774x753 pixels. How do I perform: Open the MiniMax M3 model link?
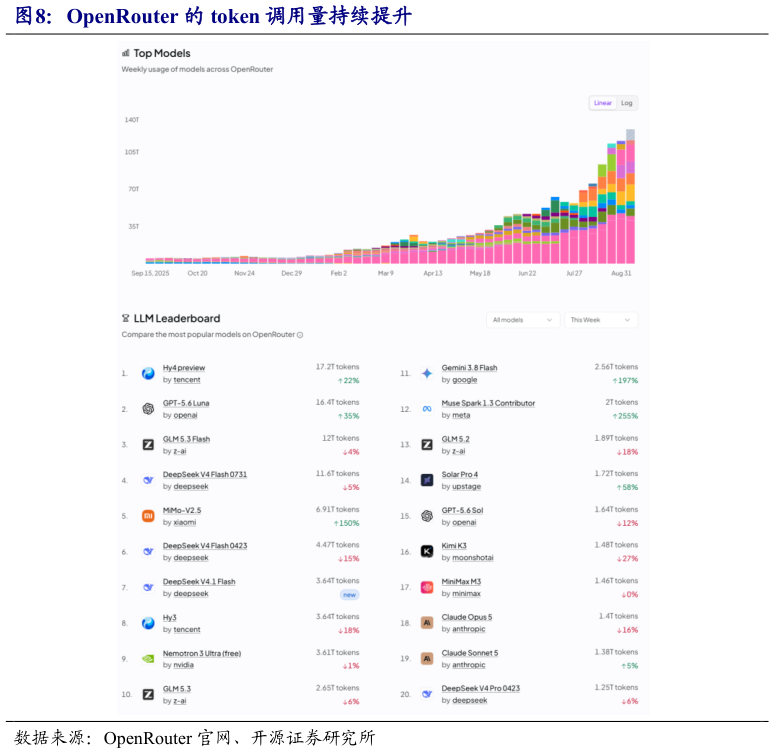tap(461, 582)
